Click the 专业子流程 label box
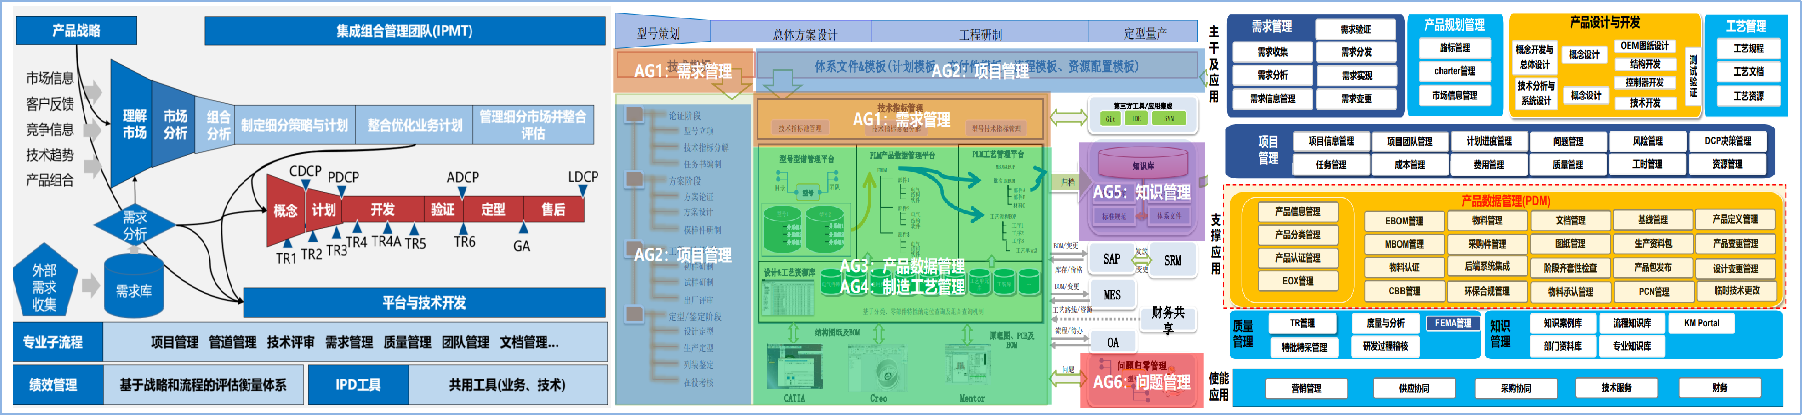Viewport: 1802px width, 415px height. (x=59, y=342)
